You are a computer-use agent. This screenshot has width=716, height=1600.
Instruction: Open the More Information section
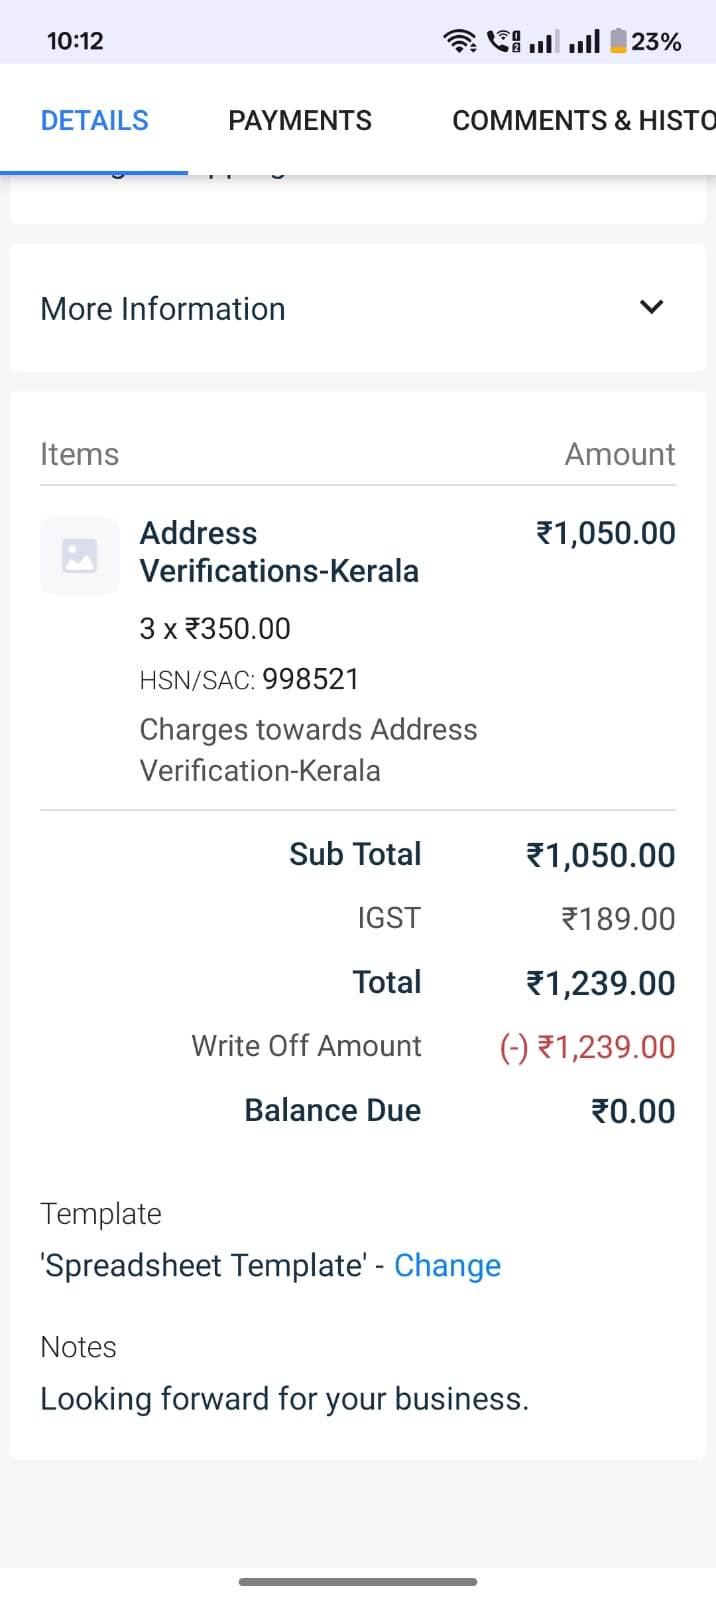pyautogui.click(x=163, y=309)
